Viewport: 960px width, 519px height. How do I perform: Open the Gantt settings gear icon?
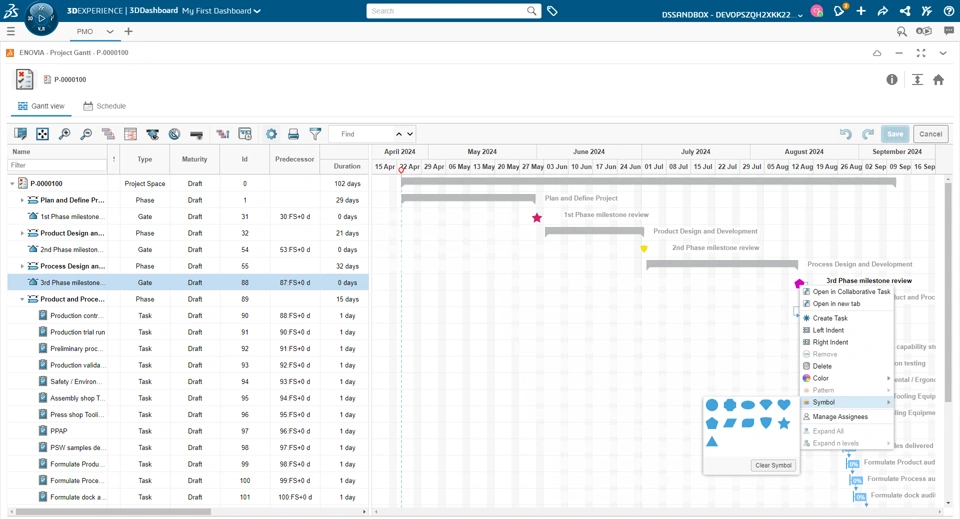tap(271, 134)
